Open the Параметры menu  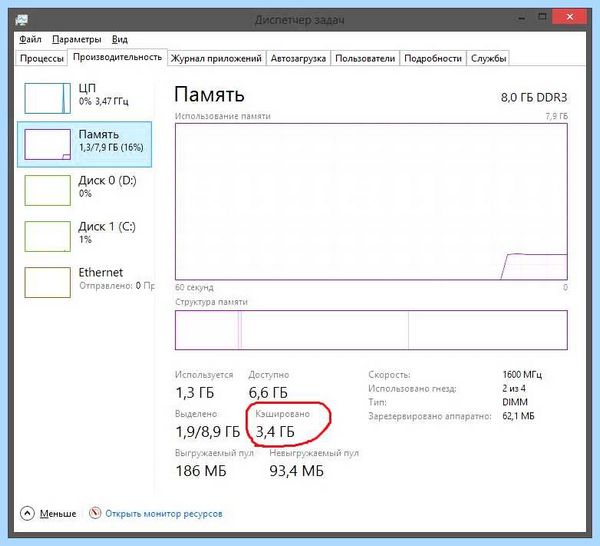tap(77, 39)
